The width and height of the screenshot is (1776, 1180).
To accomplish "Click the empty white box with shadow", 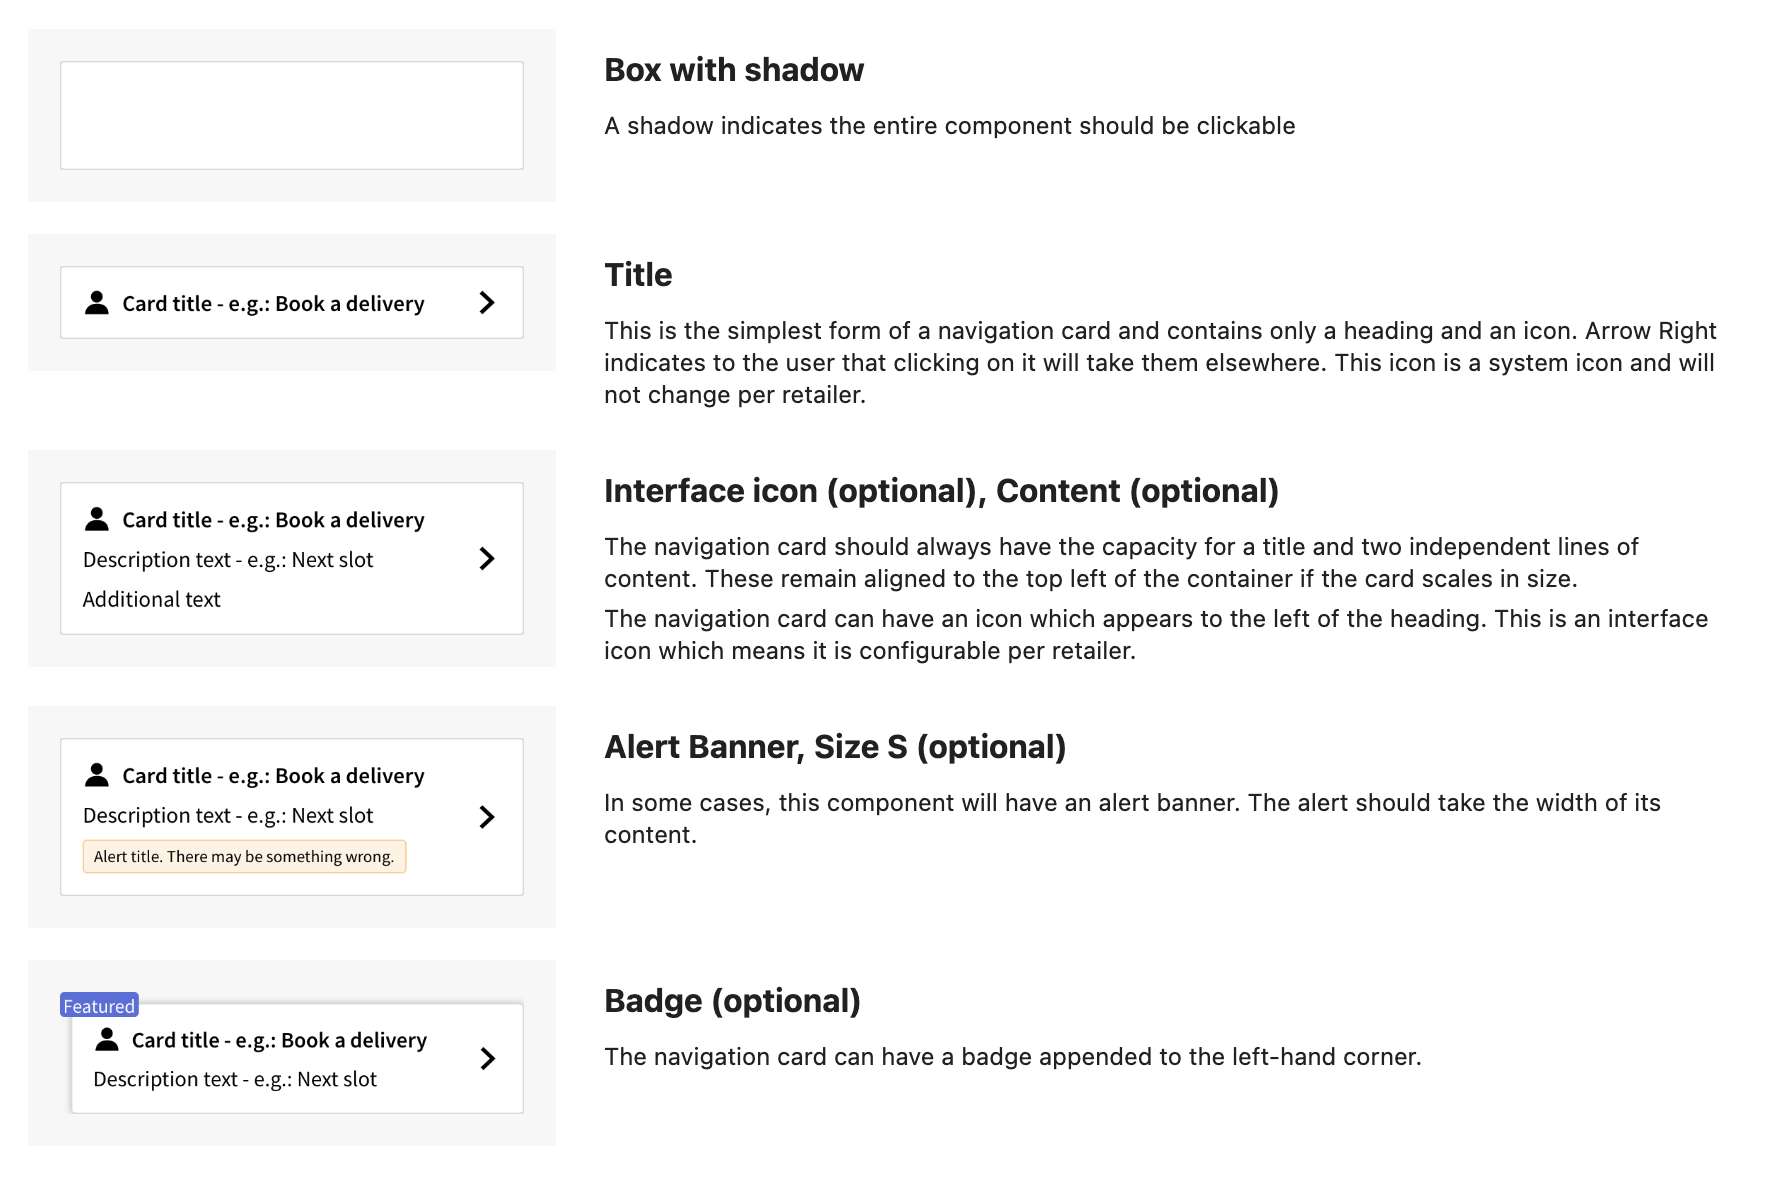I will point(292,116).
